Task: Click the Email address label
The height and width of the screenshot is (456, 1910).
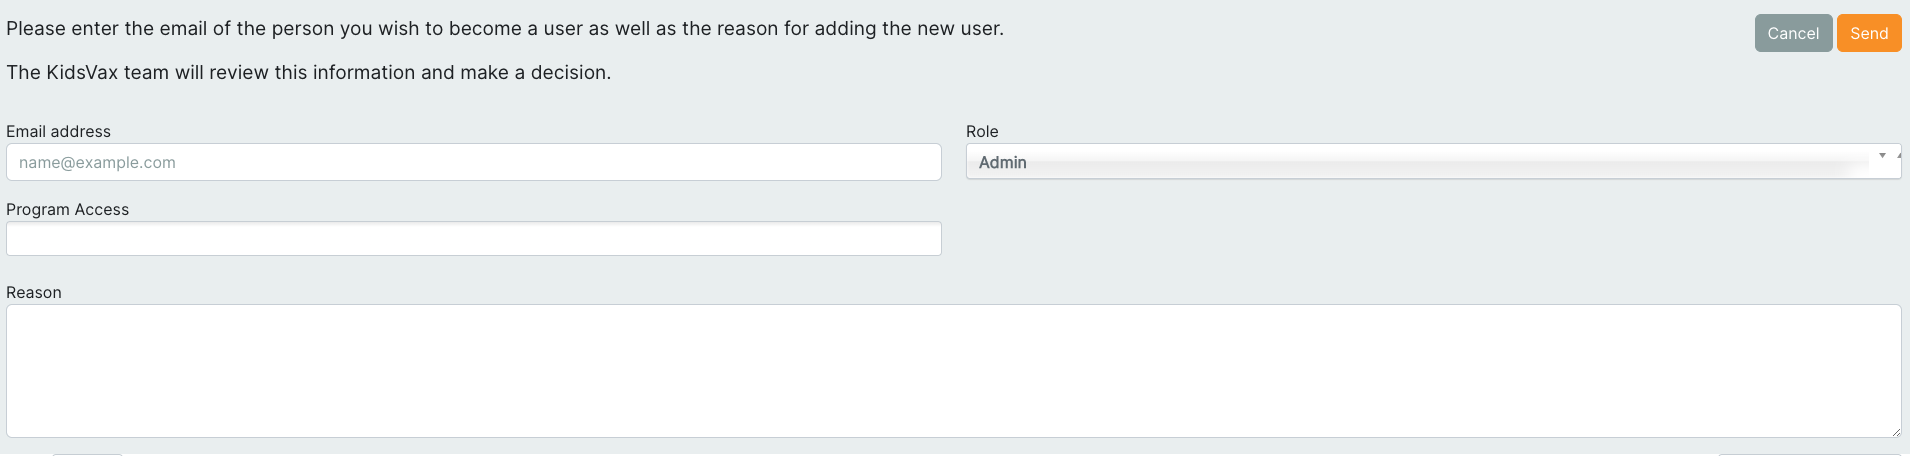Action: click(x=58, y=131)
